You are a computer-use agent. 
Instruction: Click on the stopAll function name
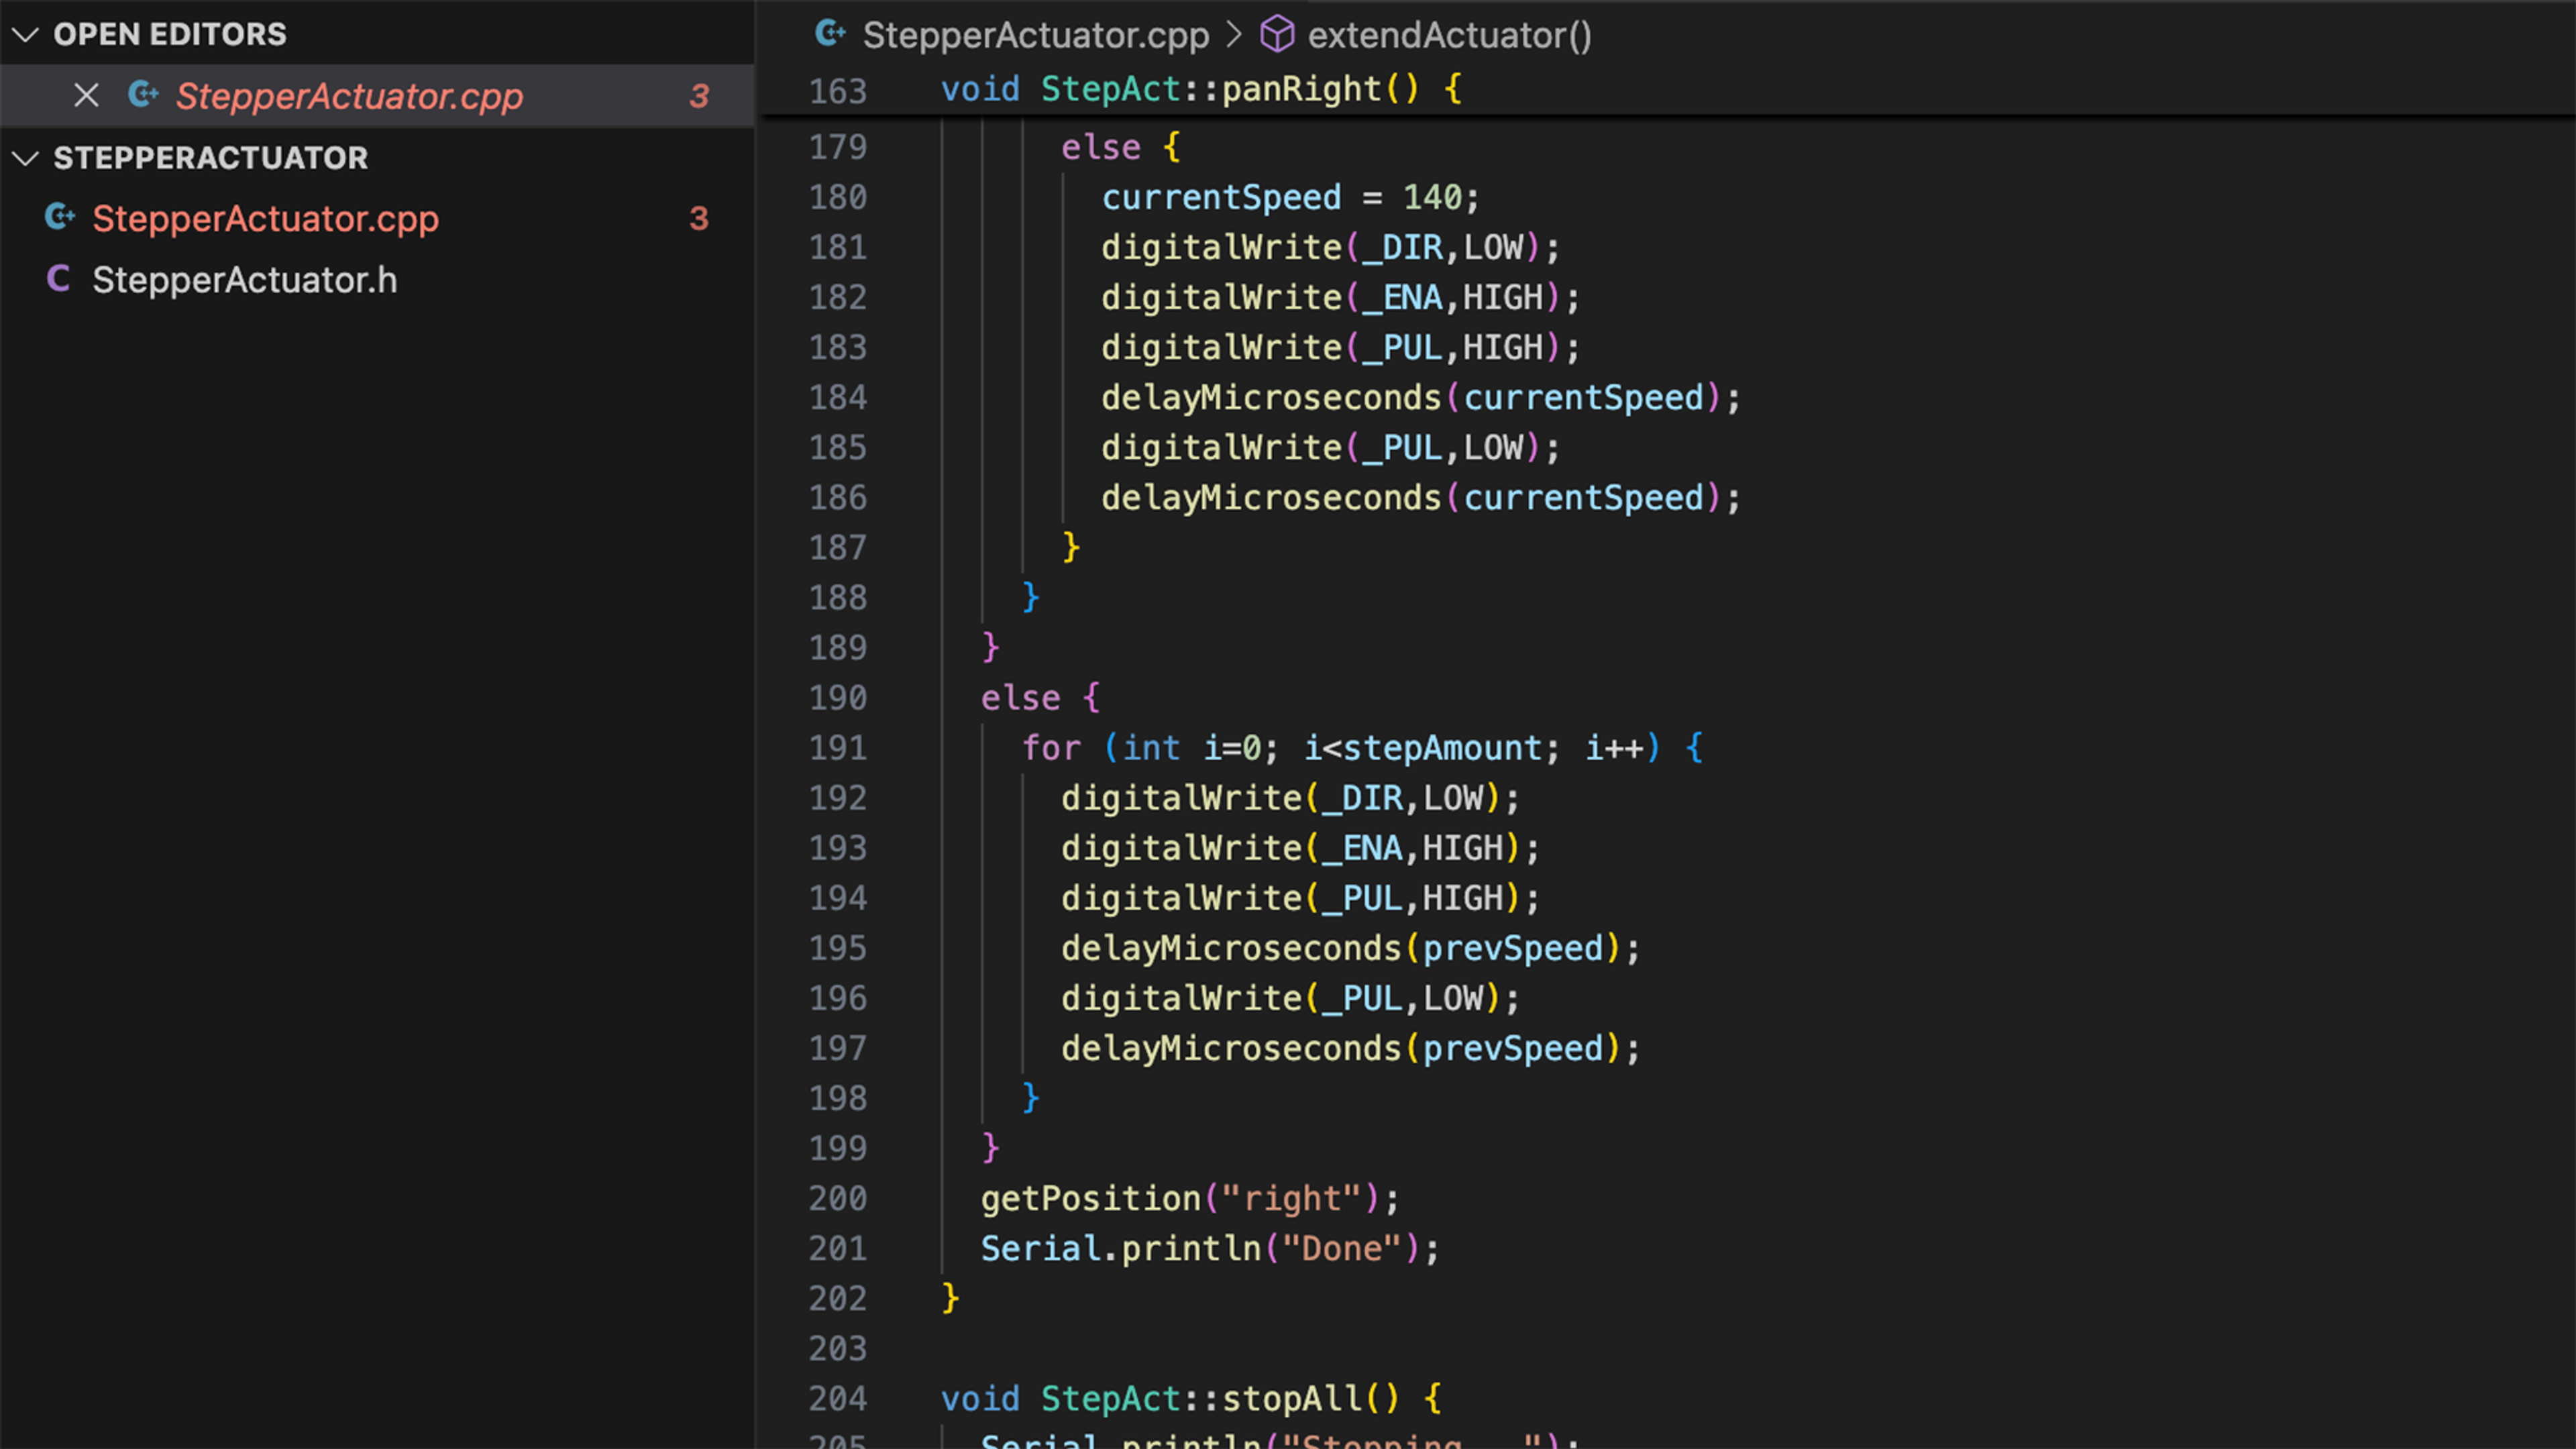[1292, 1398]
